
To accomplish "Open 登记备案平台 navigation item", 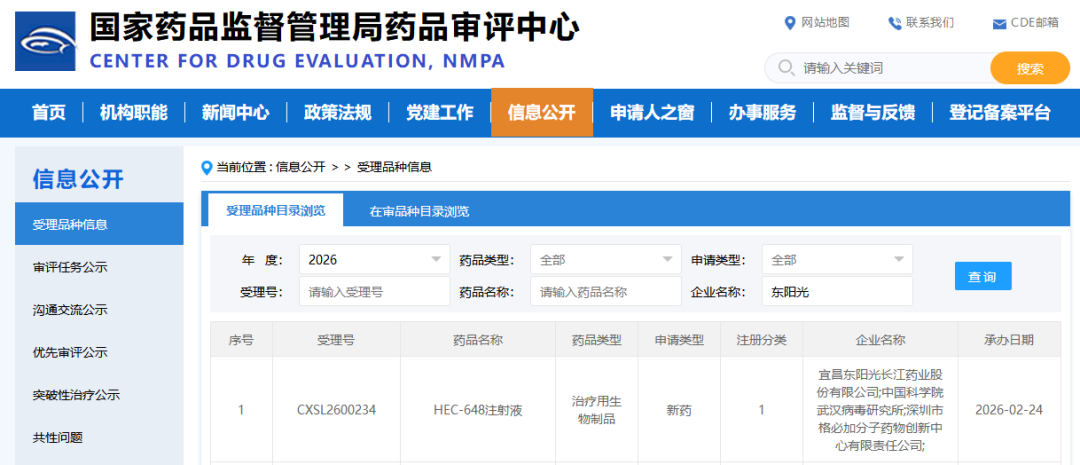I will [1000, 112].
